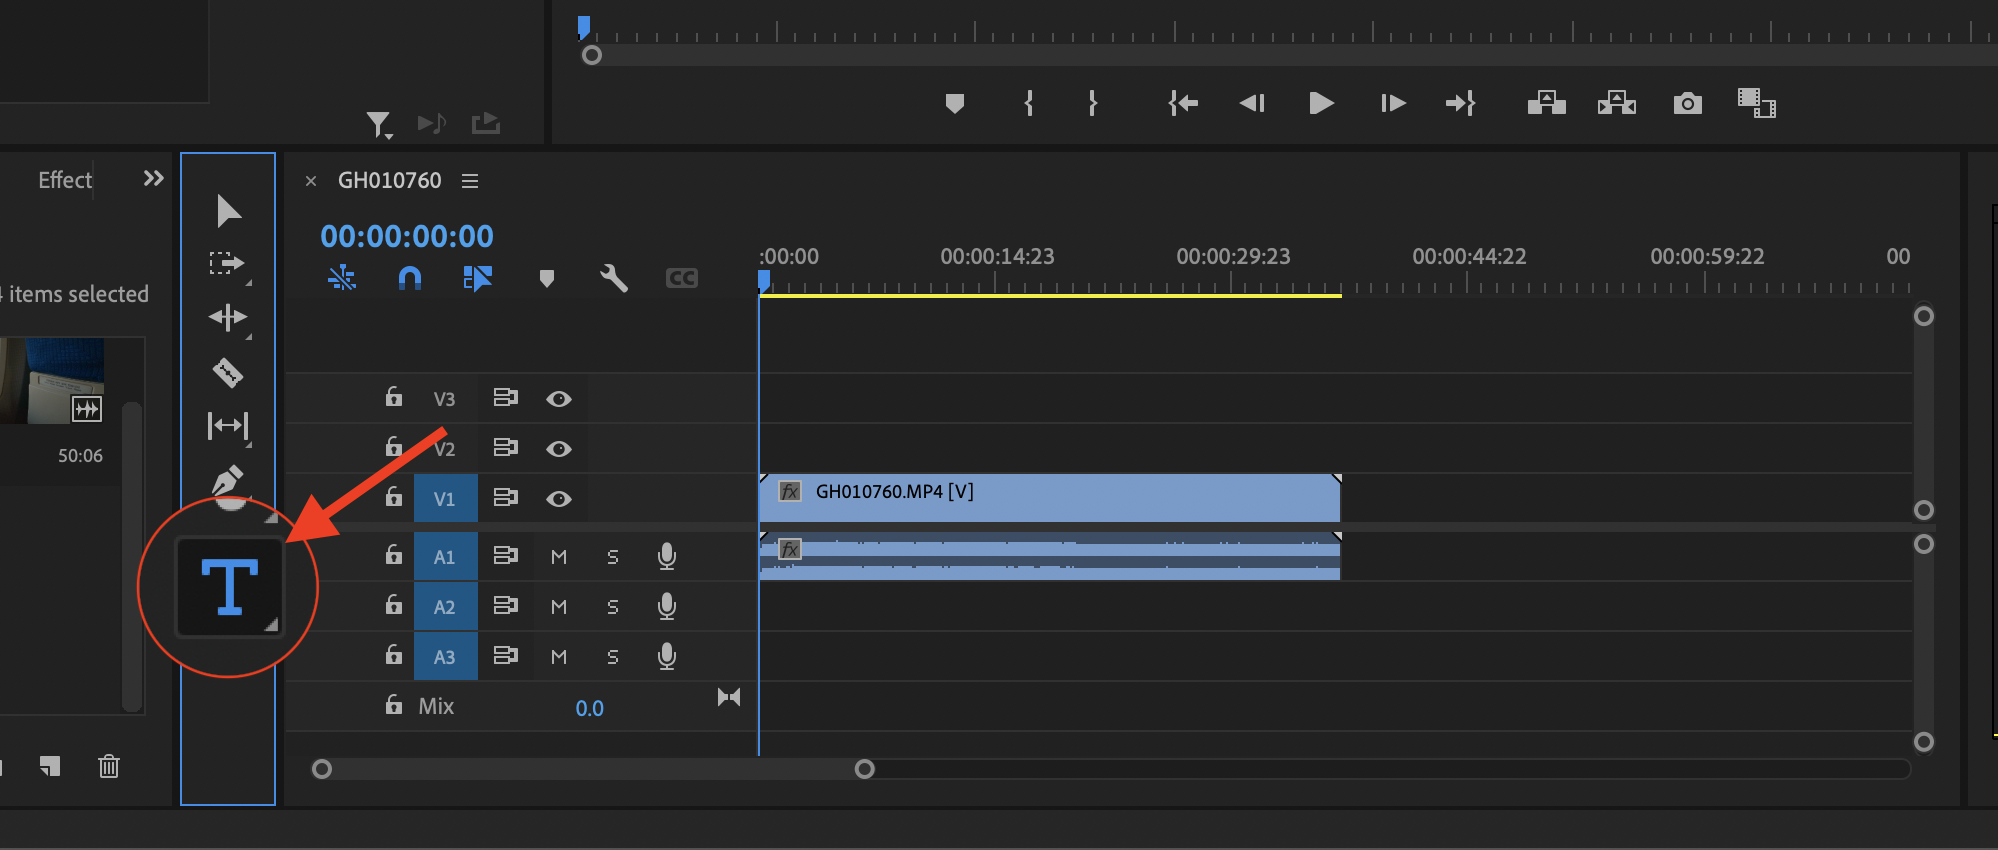Mark Out point in program monitor

pos(1093,103)
